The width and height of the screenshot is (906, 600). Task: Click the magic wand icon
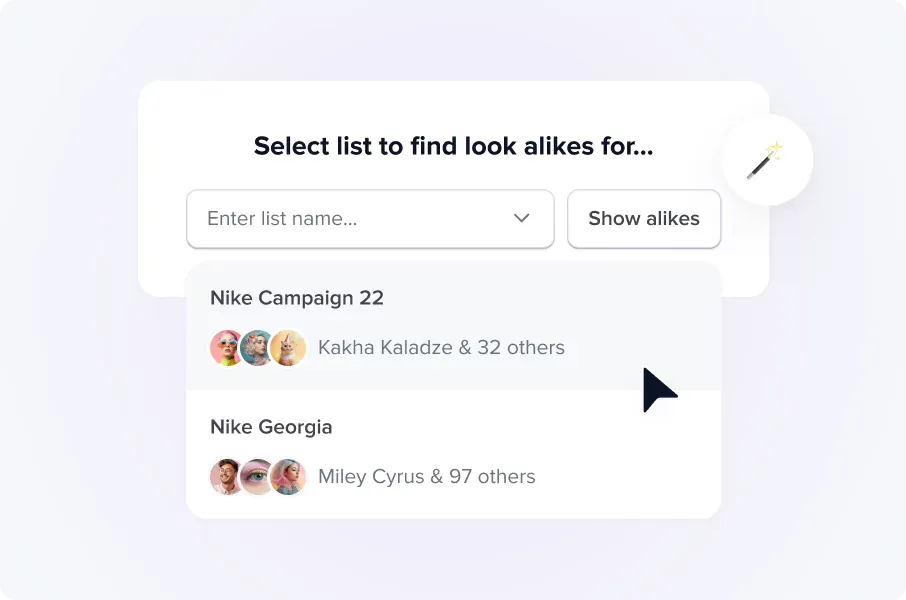(x=765, y=160)
